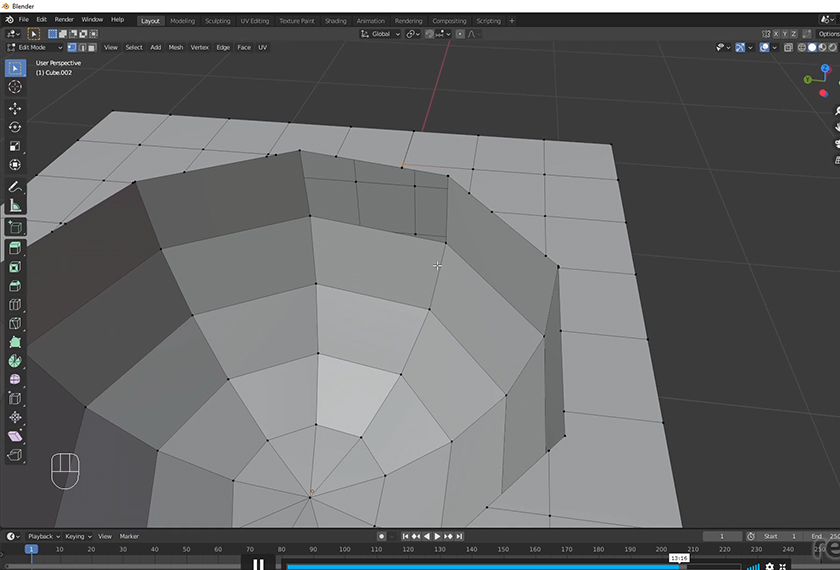Select the Inset Faces tool
The image size is (840, 570).
coord(15,267)
